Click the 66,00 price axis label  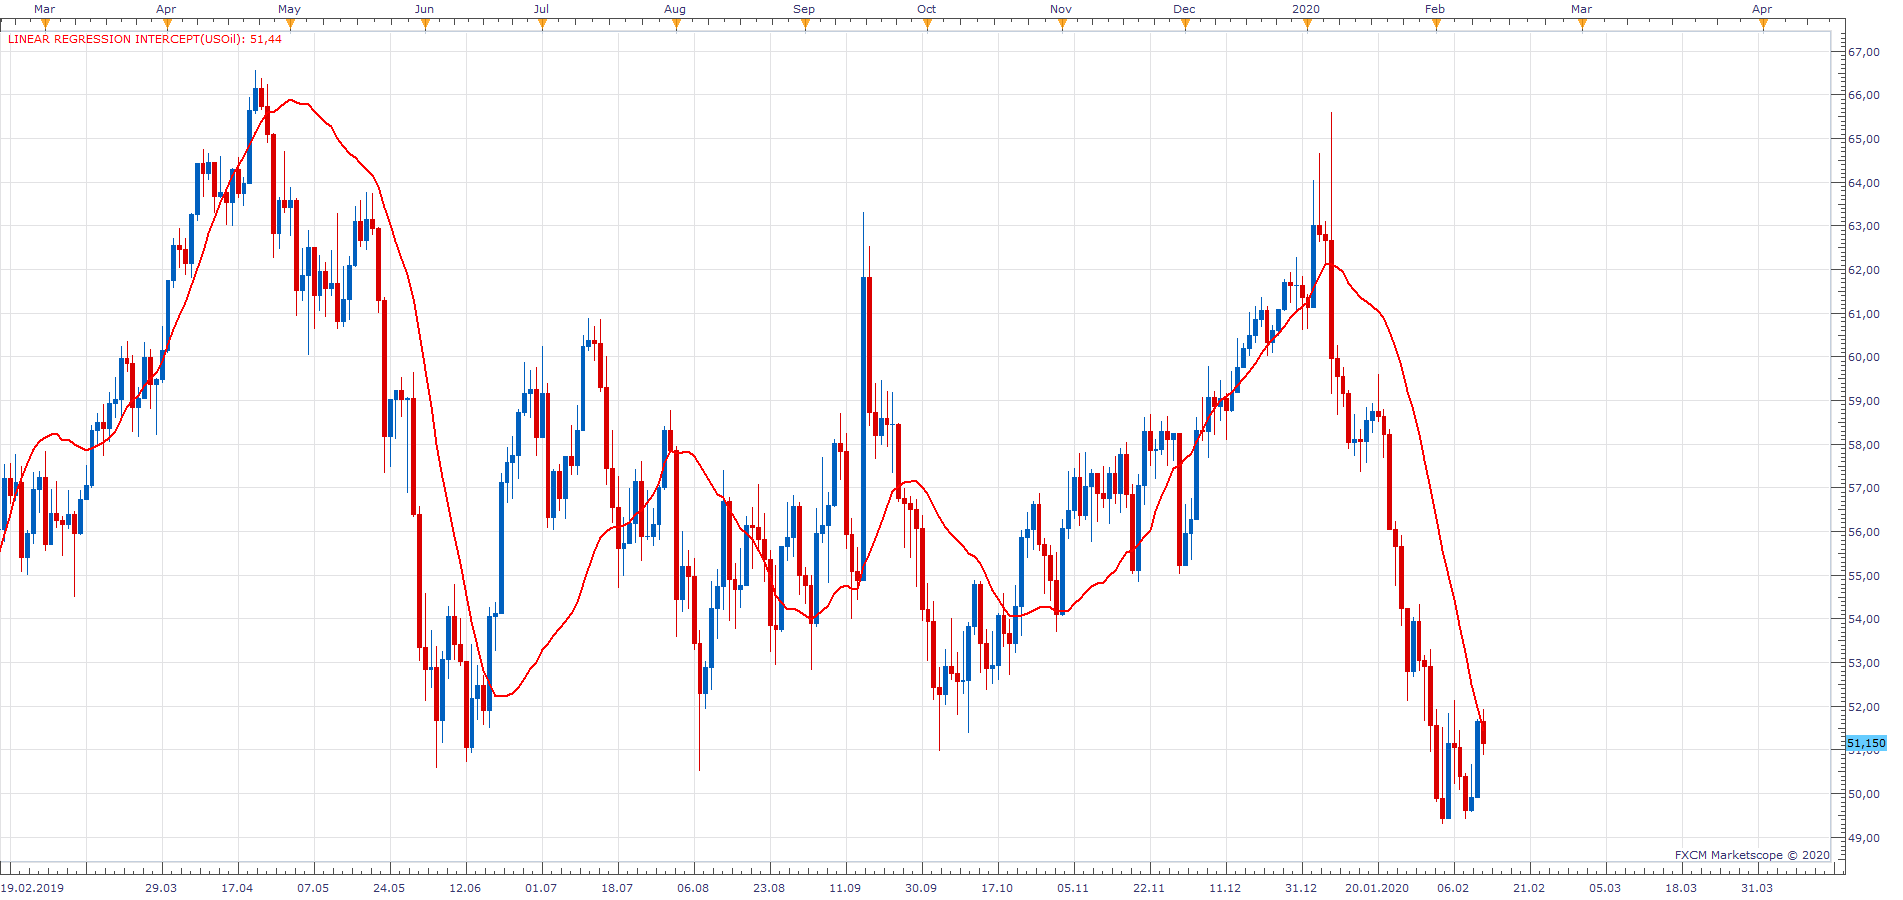point(1864,95)
